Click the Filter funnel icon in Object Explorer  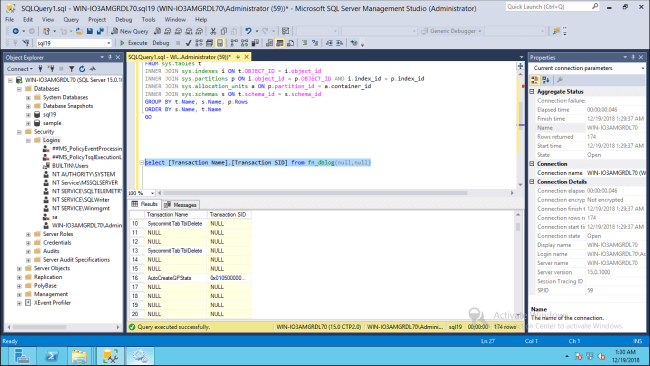click(72, 69)
